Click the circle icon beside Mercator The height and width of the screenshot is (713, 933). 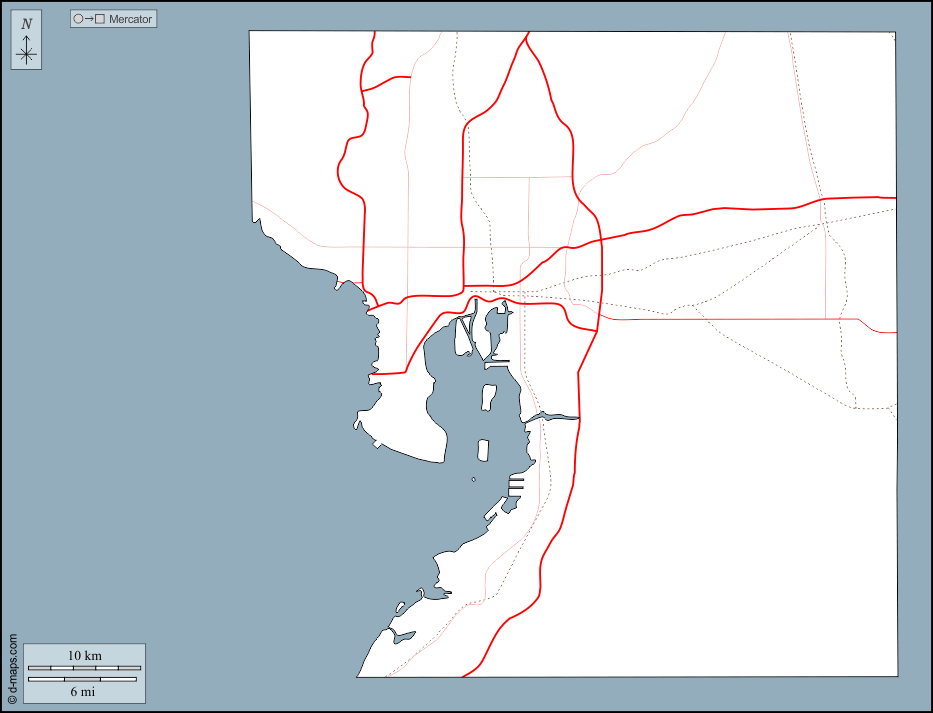[78, 19]
